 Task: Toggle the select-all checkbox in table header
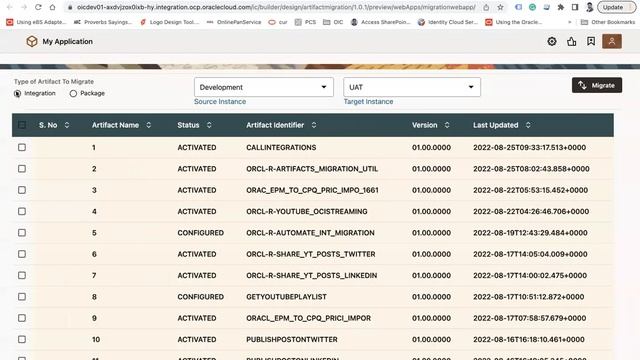tap(22, 125)
